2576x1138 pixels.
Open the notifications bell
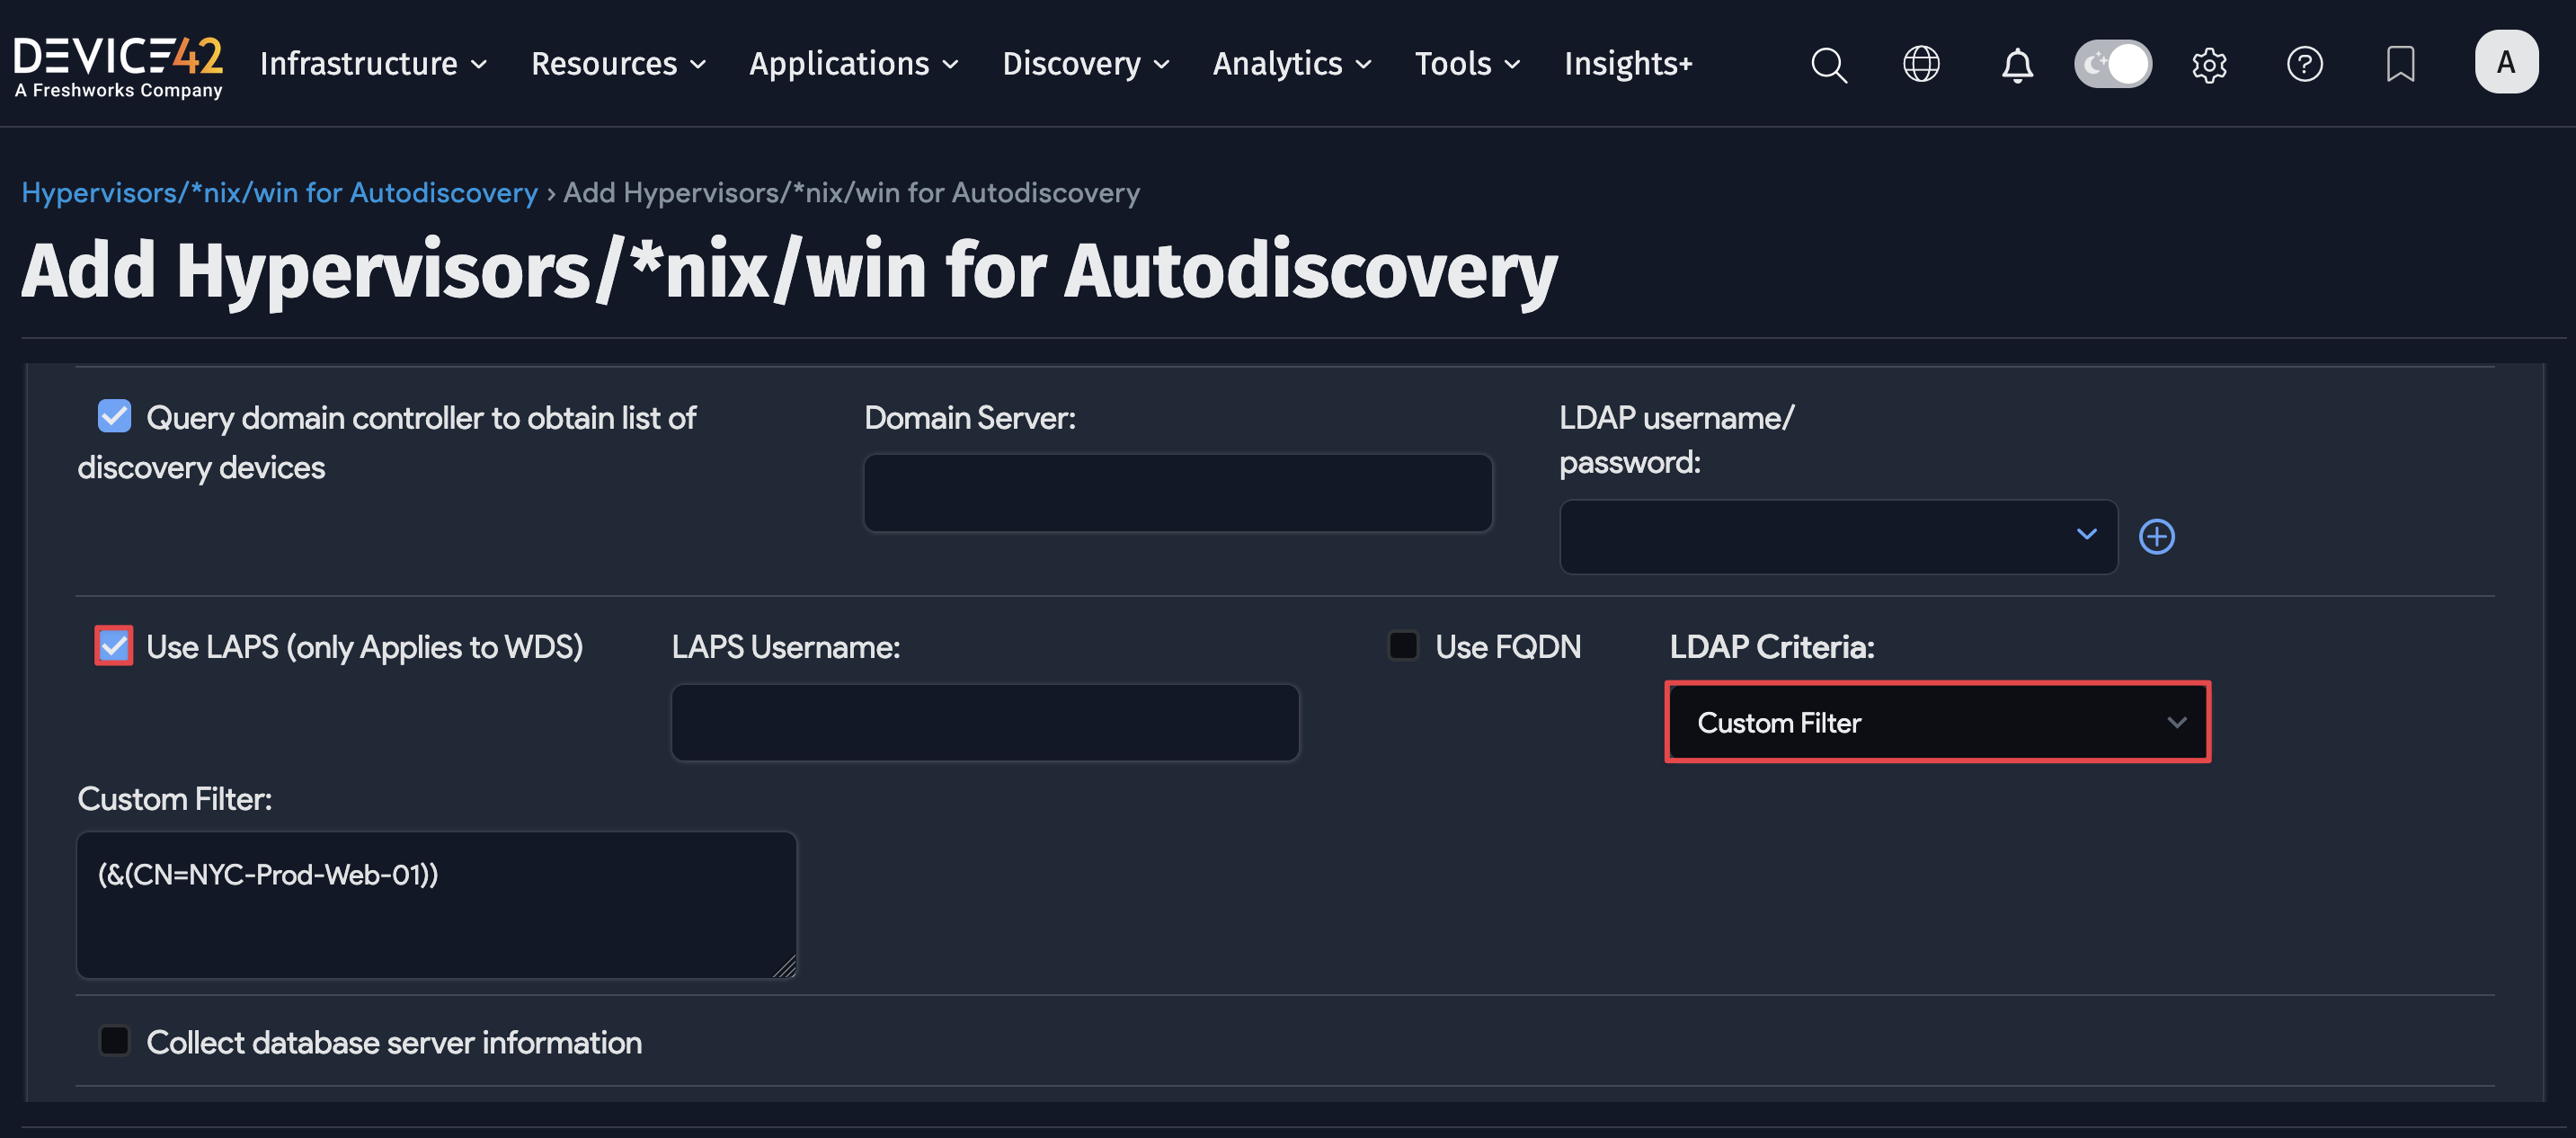point(2016,65)
